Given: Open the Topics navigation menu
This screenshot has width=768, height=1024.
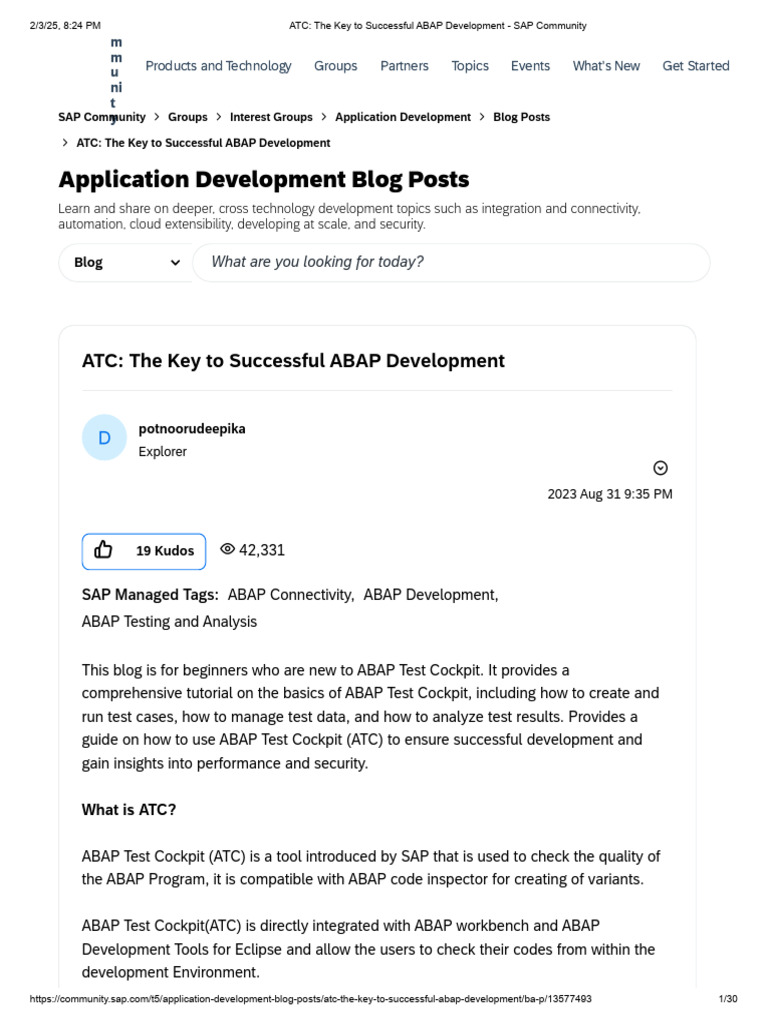Looking at the screenshot, I should (x=470, y=66).
